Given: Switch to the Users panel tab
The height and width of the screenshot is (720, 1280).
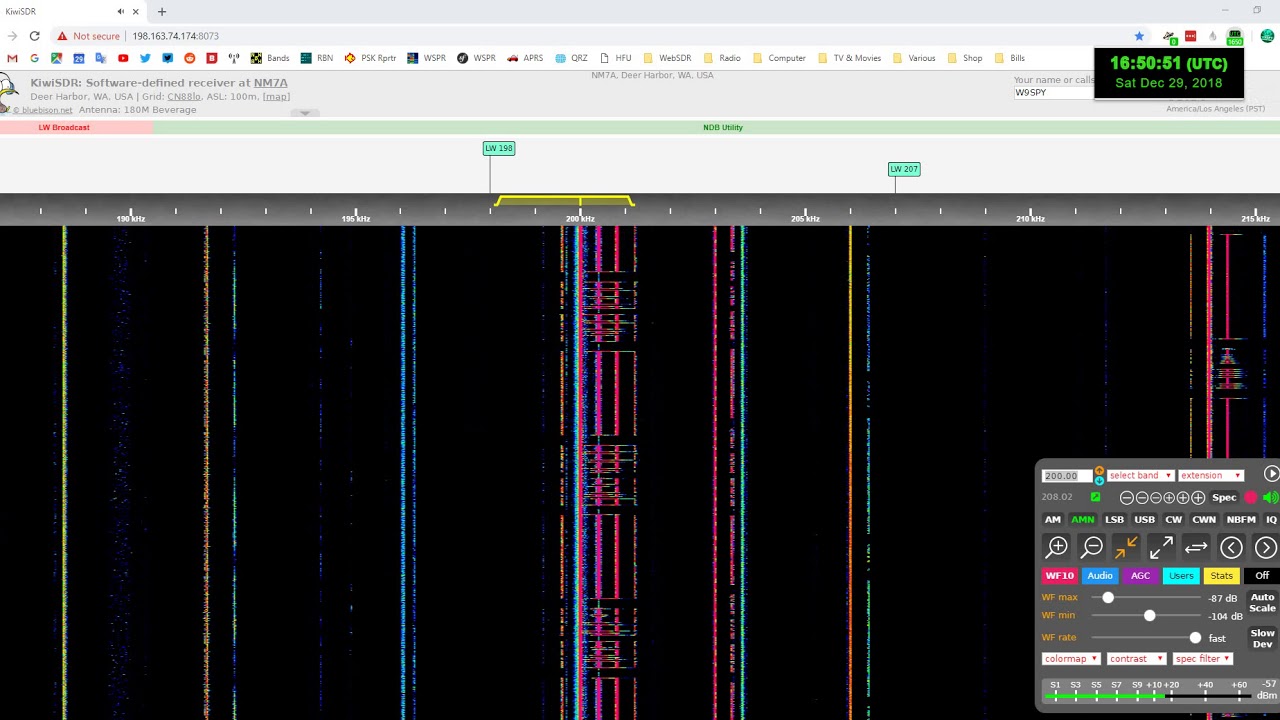Looking at the screenshot, I should pos(1181,575).
